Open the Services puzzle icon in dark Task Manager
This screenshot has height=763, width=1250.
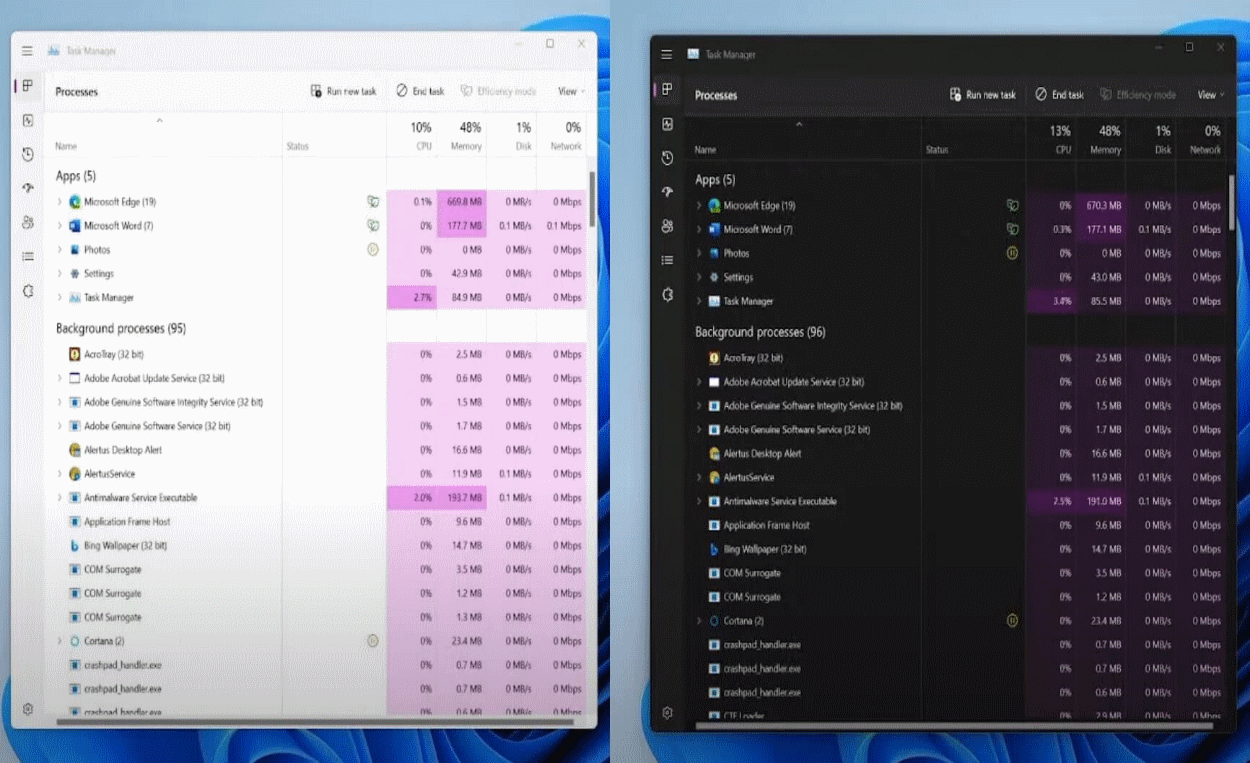pos(667,294)
